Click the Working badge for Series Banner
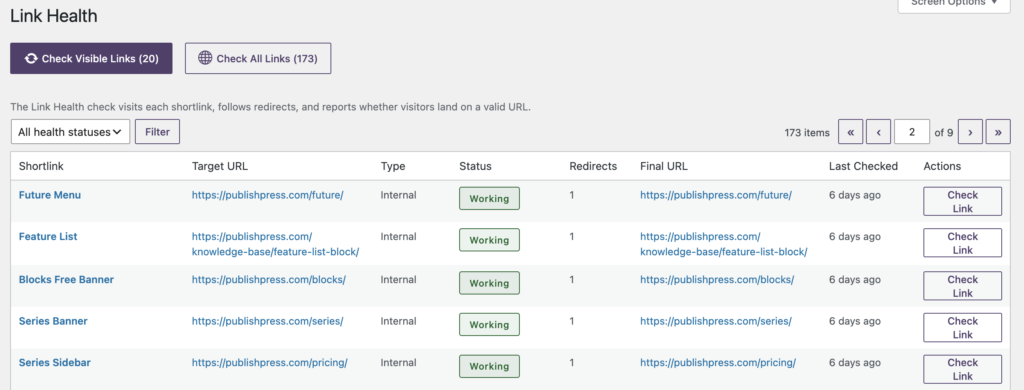The height and width of the screenshot is (390, 1024). coord(489,325)
